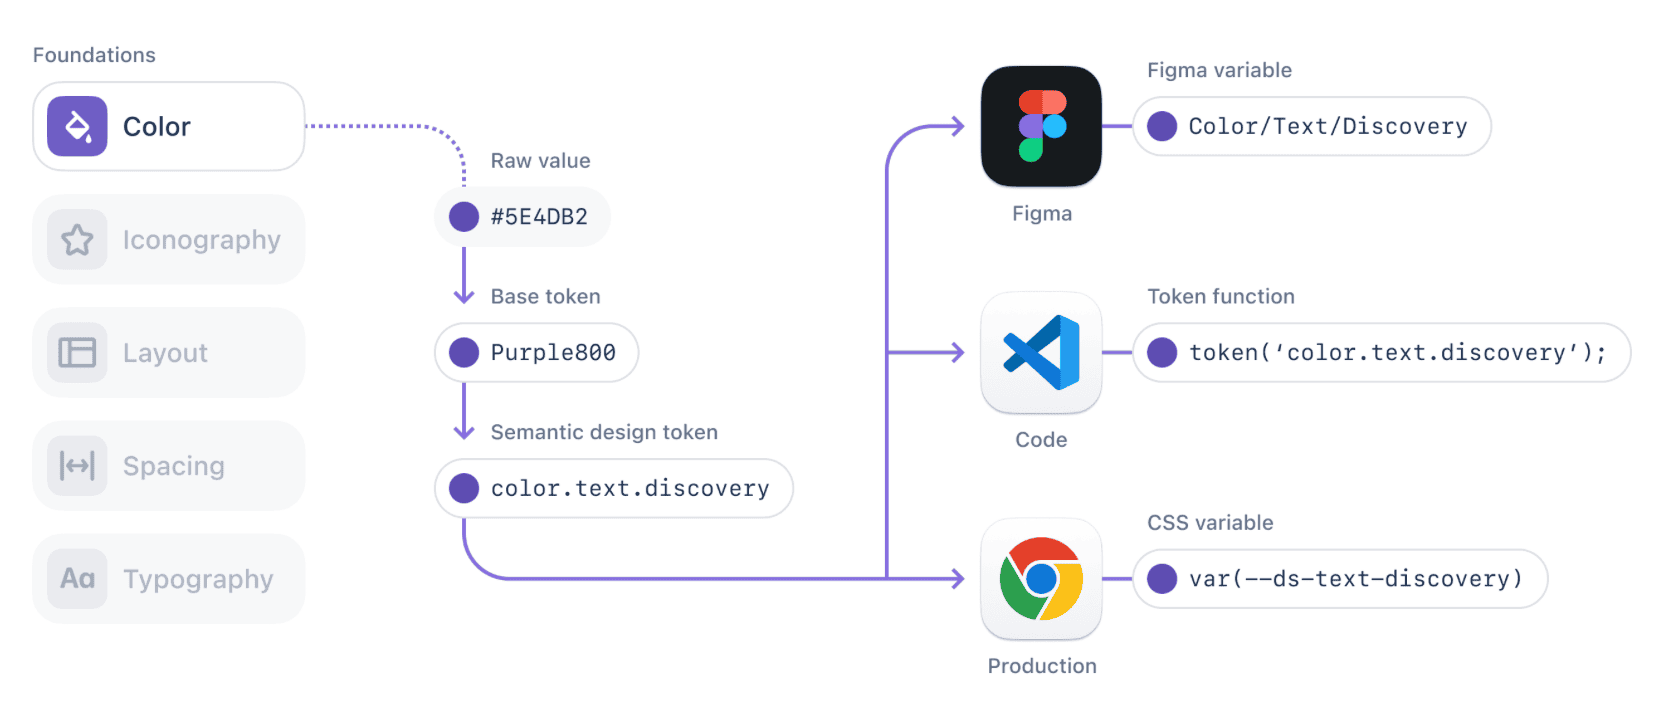Select the Typography foundation label
The image size is (1676, 706).
(198, 579)
